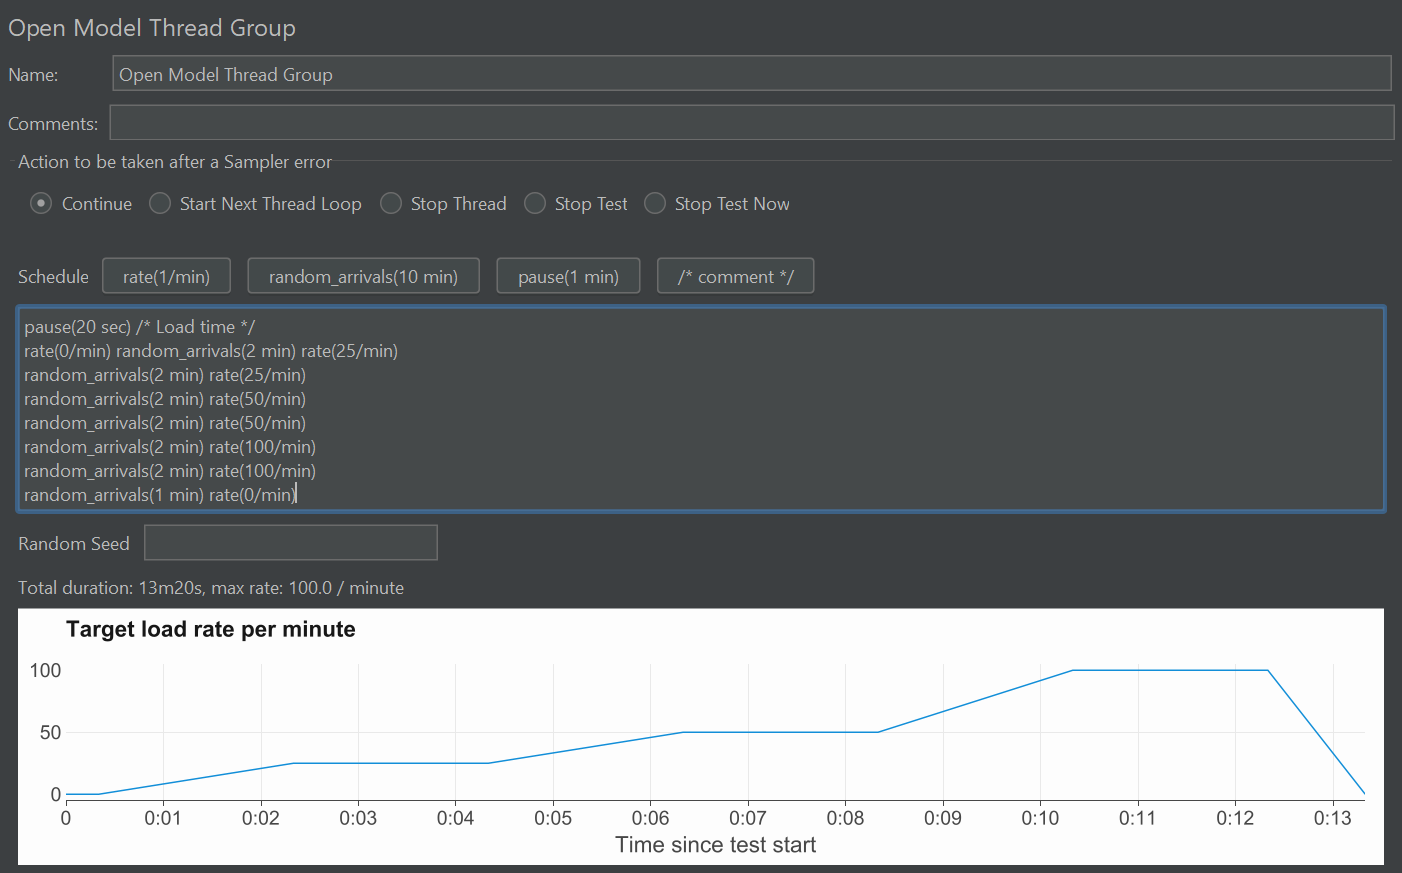Viewport: 1402px width, 873px height.
Task: Click the pause(20 sec) Load time line
Action: click(x=140, y=327)
